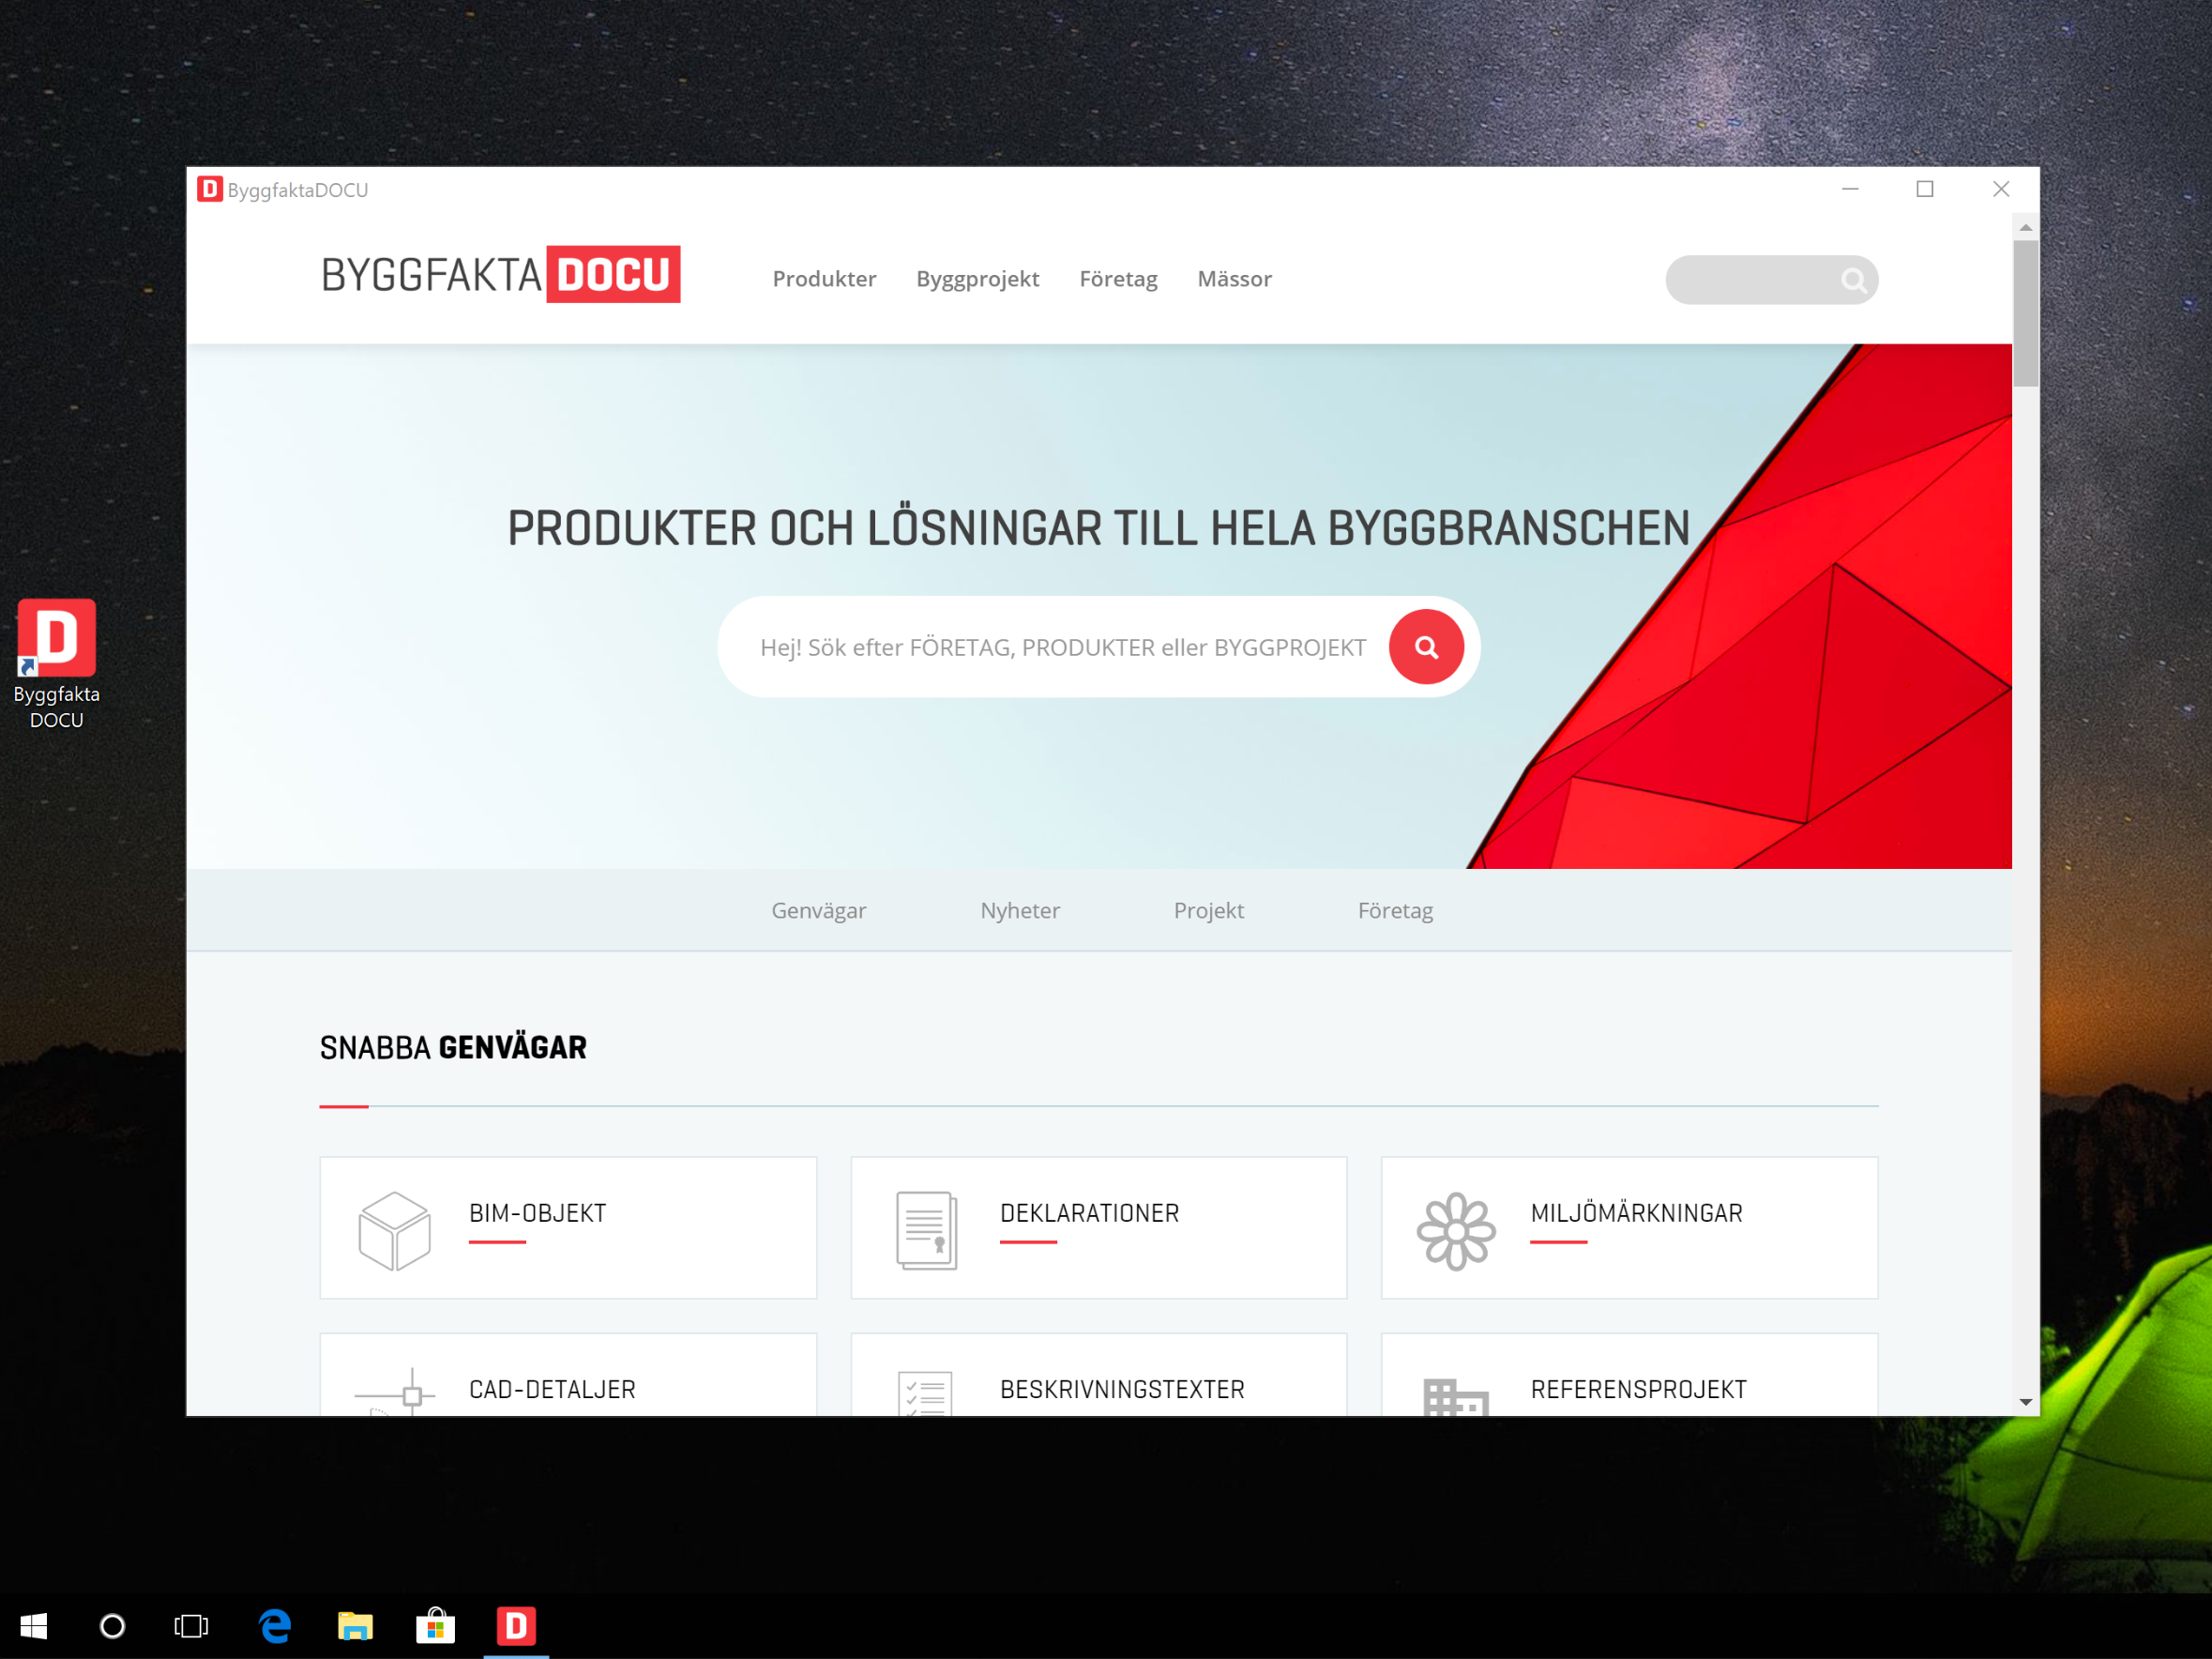The height and width of the screenshot is (1659, 2212).
Task: Open the CAD-detaljer drawing icon
Action: click(x=394, y=1392)
